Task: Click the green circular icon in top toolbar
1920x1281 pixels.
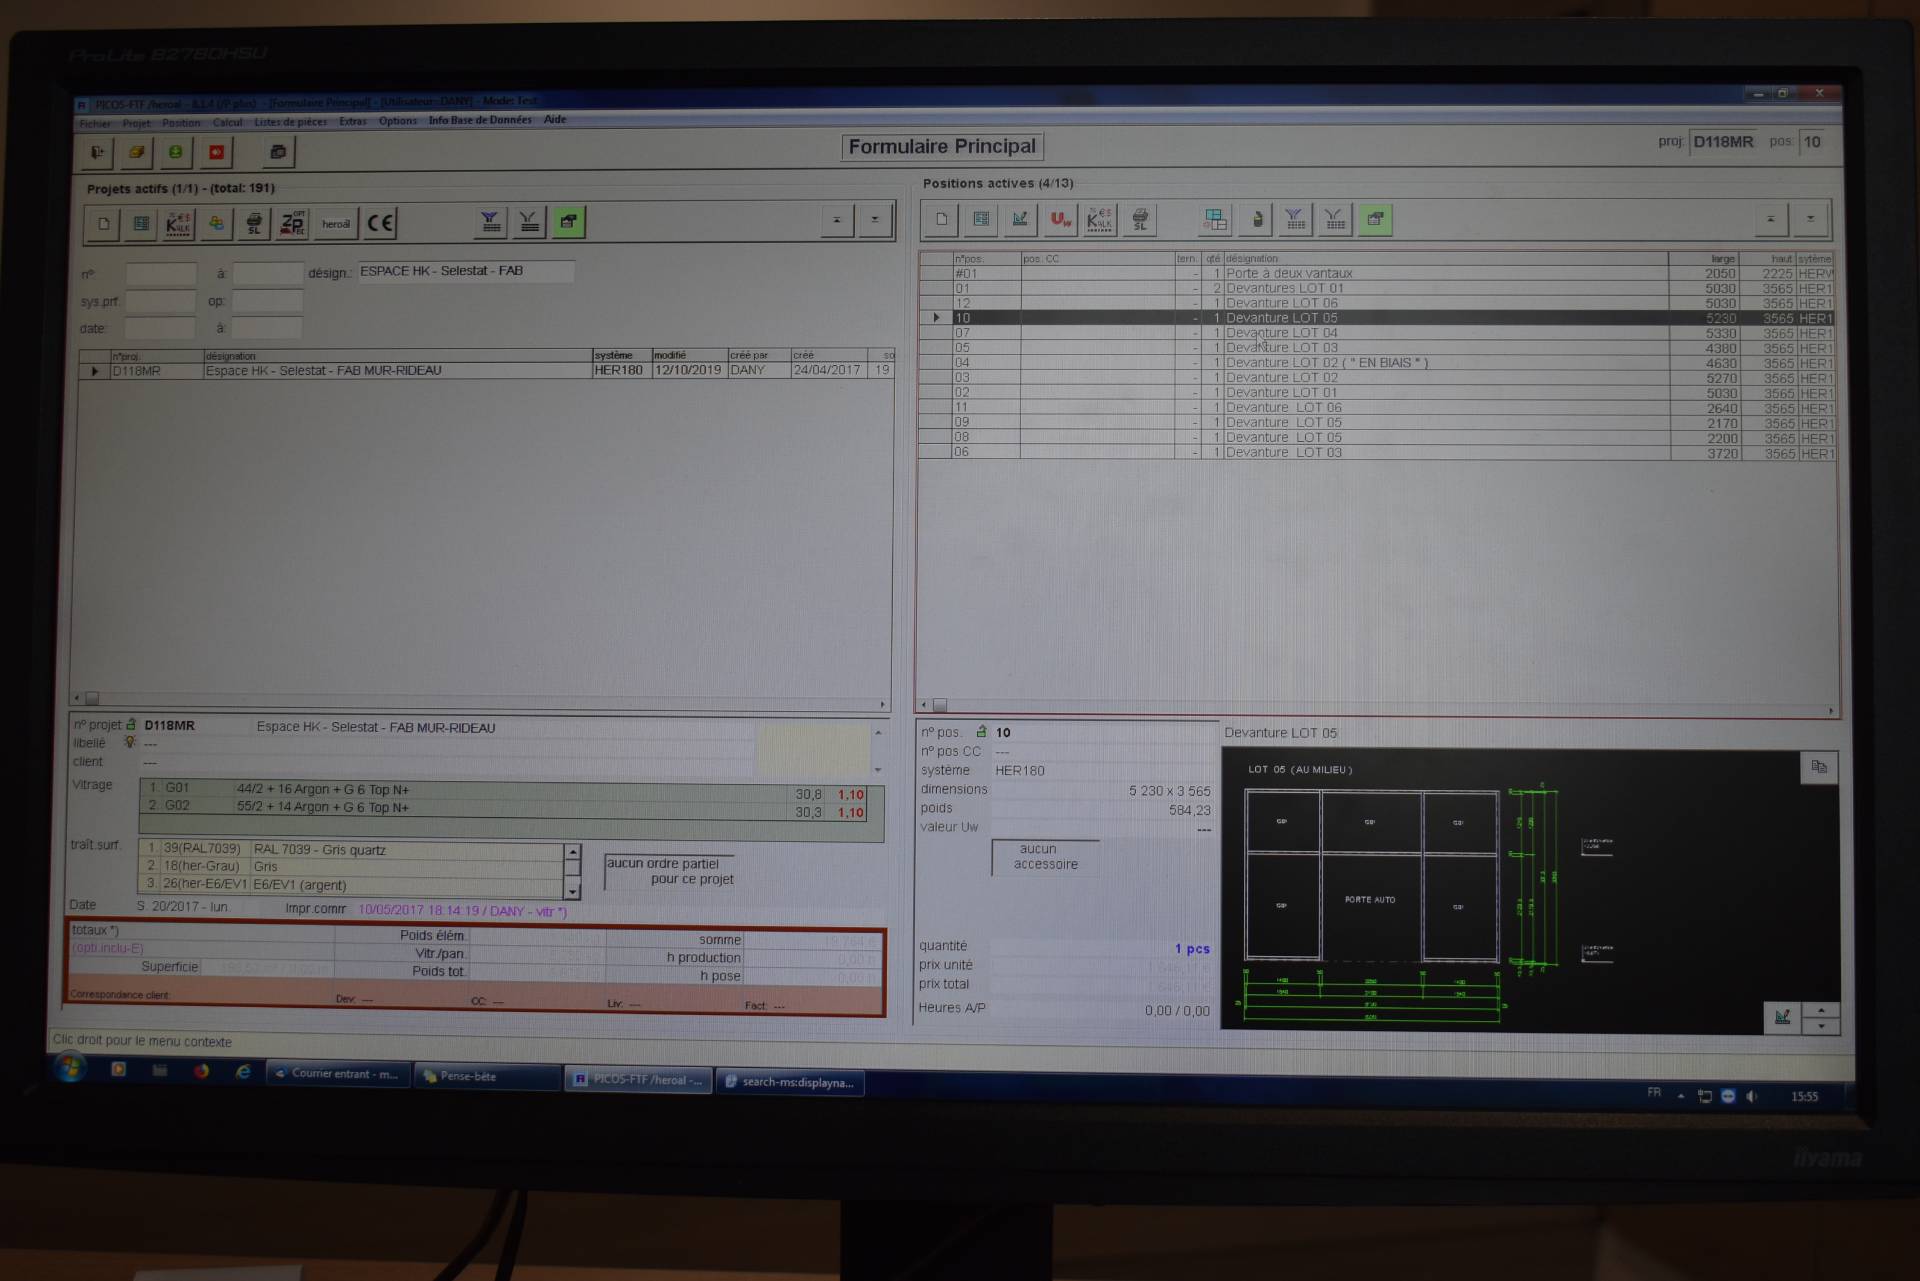Action: coord(175,152)
